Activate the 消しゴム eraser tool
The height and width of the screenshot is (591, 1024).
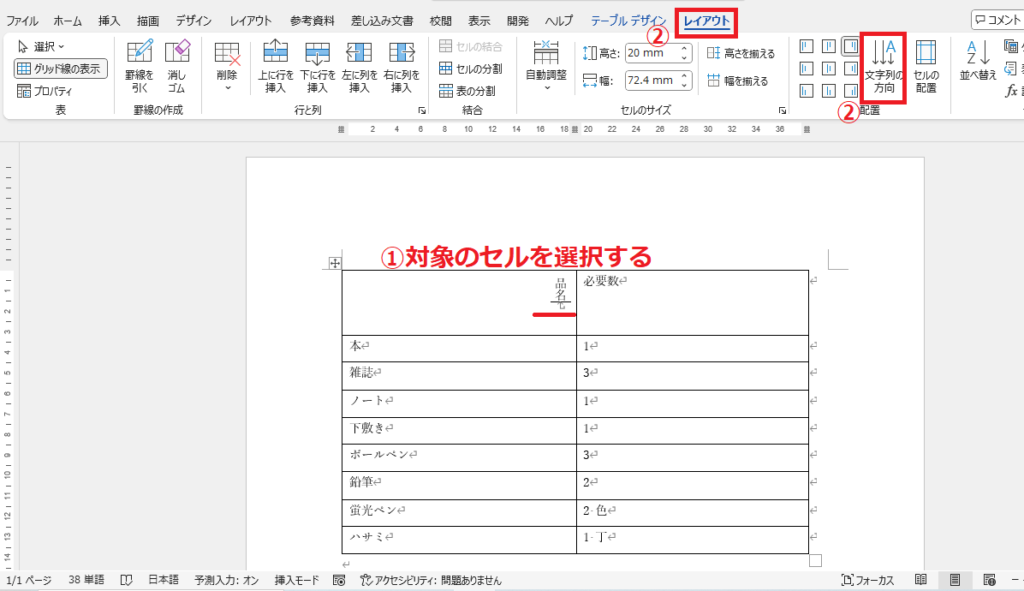point(177,67)
